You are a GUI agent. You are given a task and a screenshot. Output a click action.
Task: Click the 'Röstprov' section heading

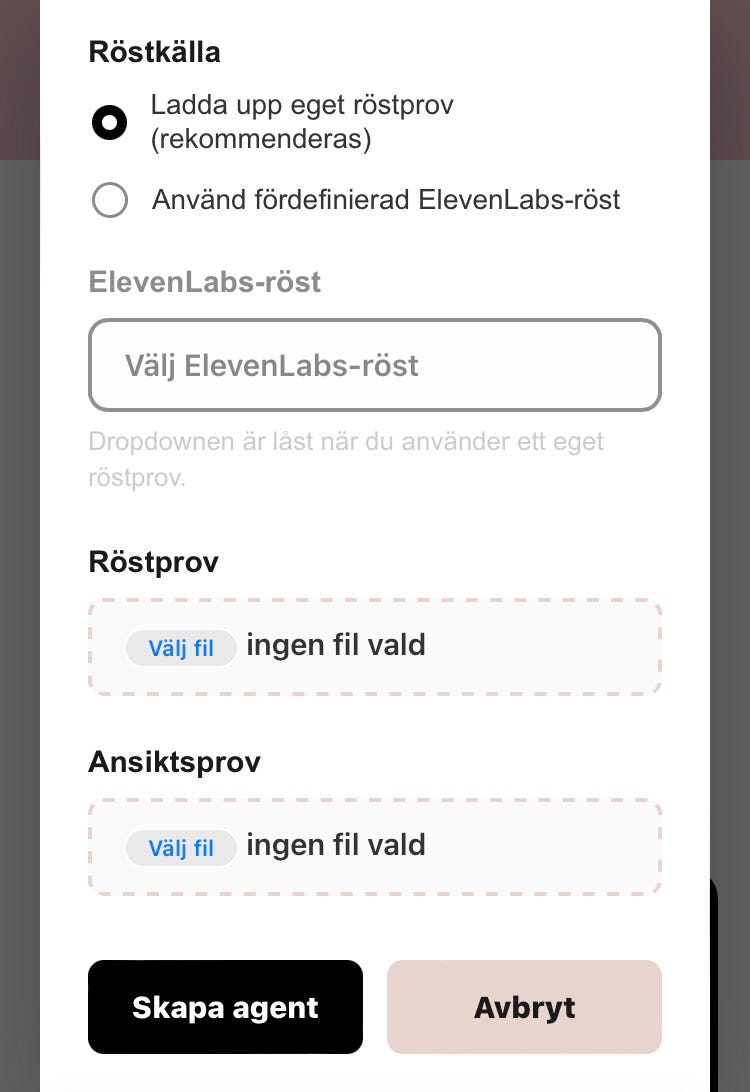[153, 562]
